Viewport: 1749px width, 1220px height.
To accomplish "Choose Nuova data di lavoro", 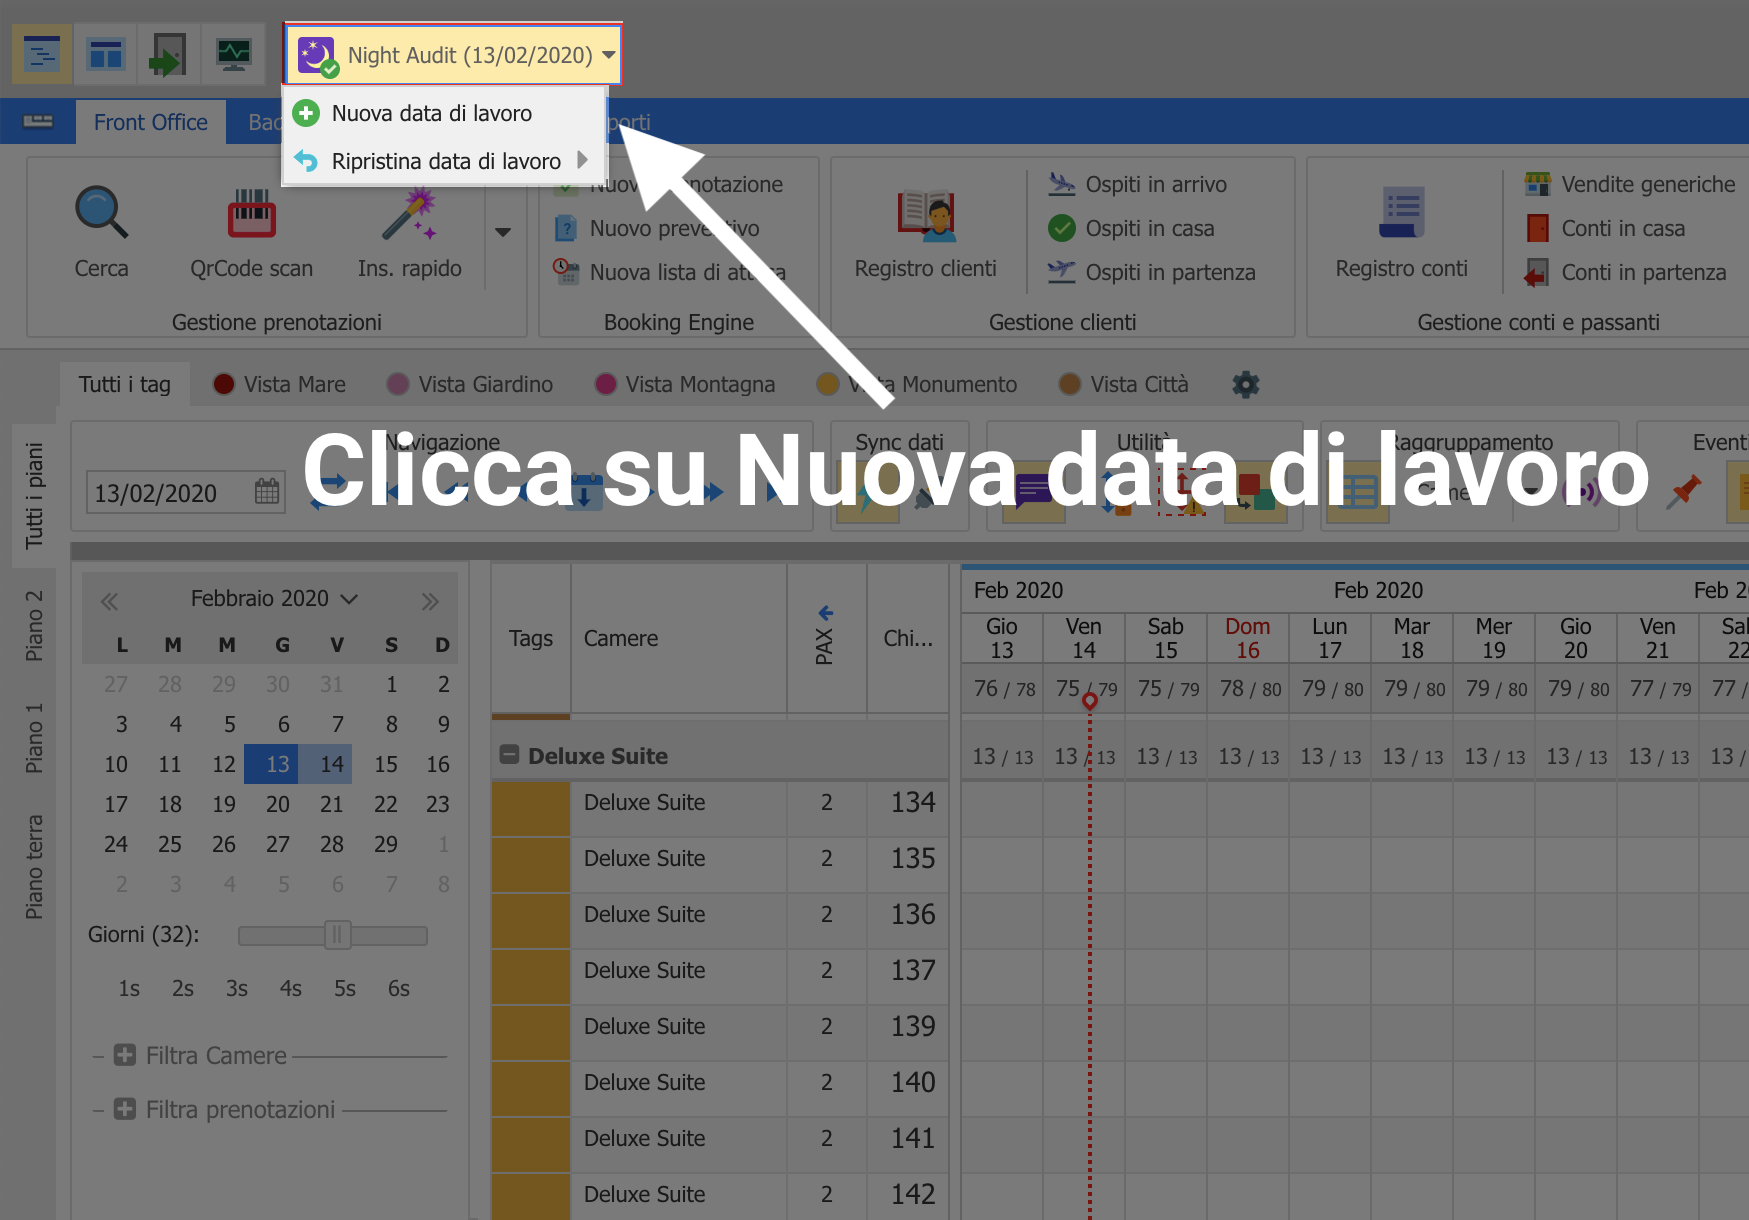I will [445, 113].
